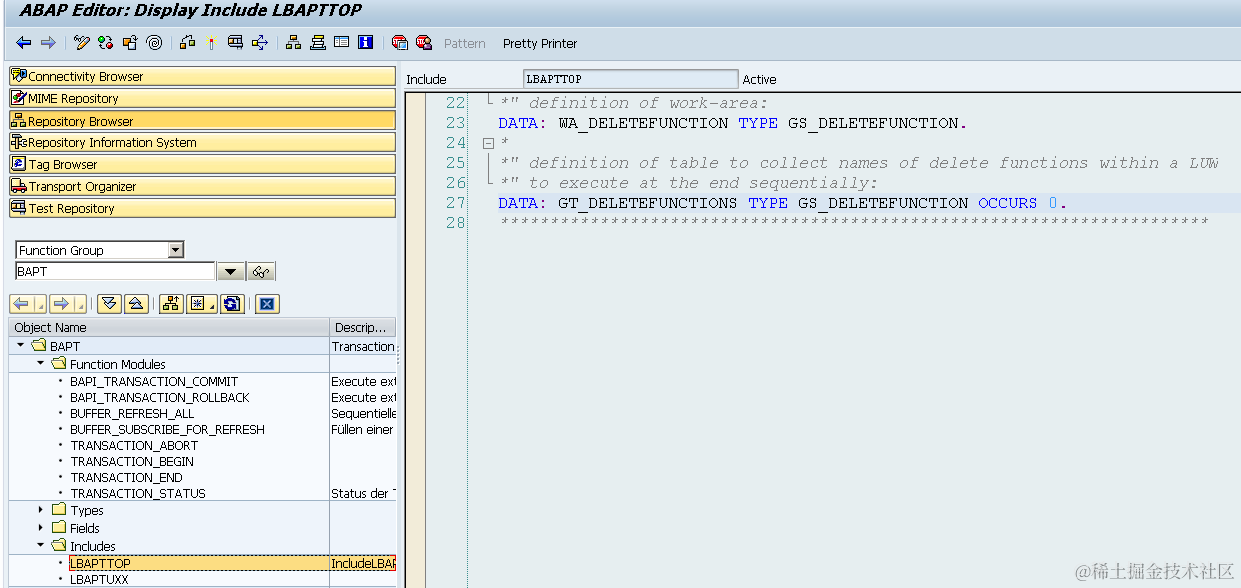Collapse code comment block at line 24

(x=488, y=143)
